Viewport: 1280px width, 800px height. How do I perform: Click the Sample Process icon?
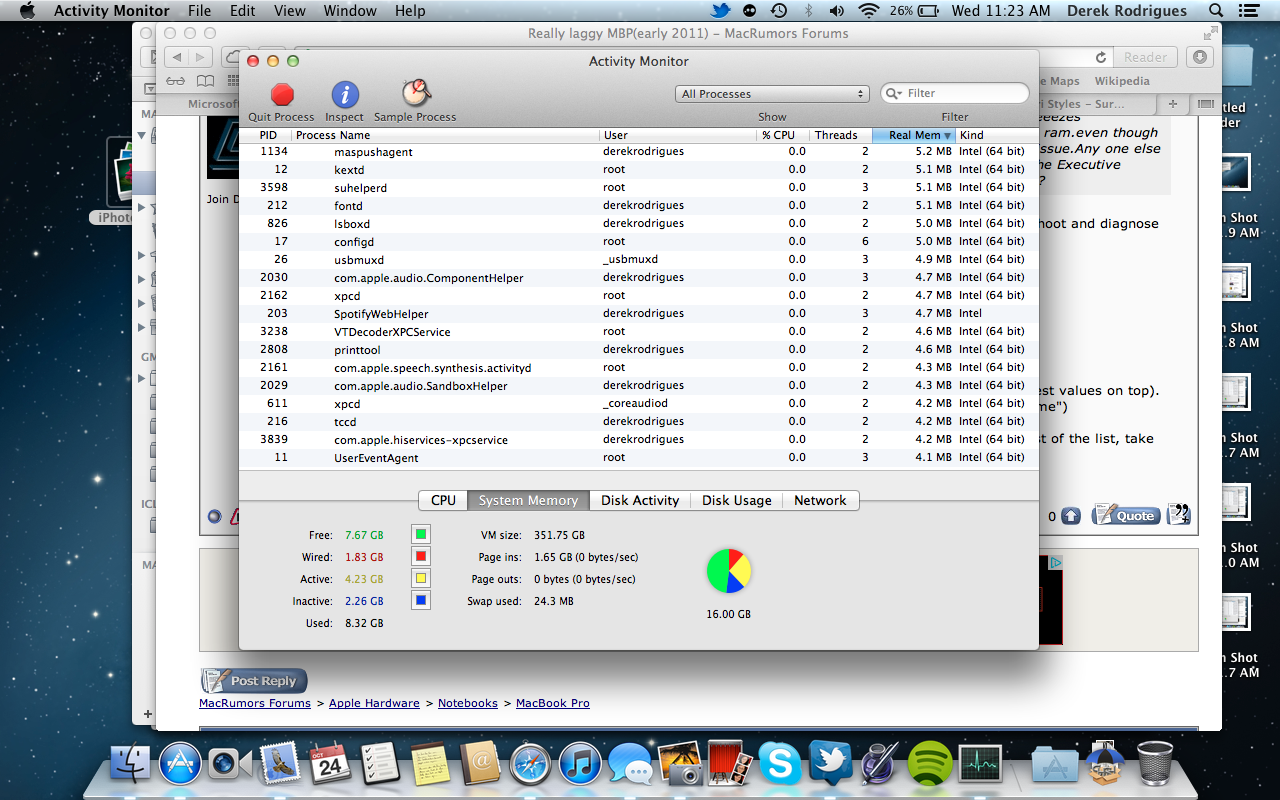click(x=416, y=94)
